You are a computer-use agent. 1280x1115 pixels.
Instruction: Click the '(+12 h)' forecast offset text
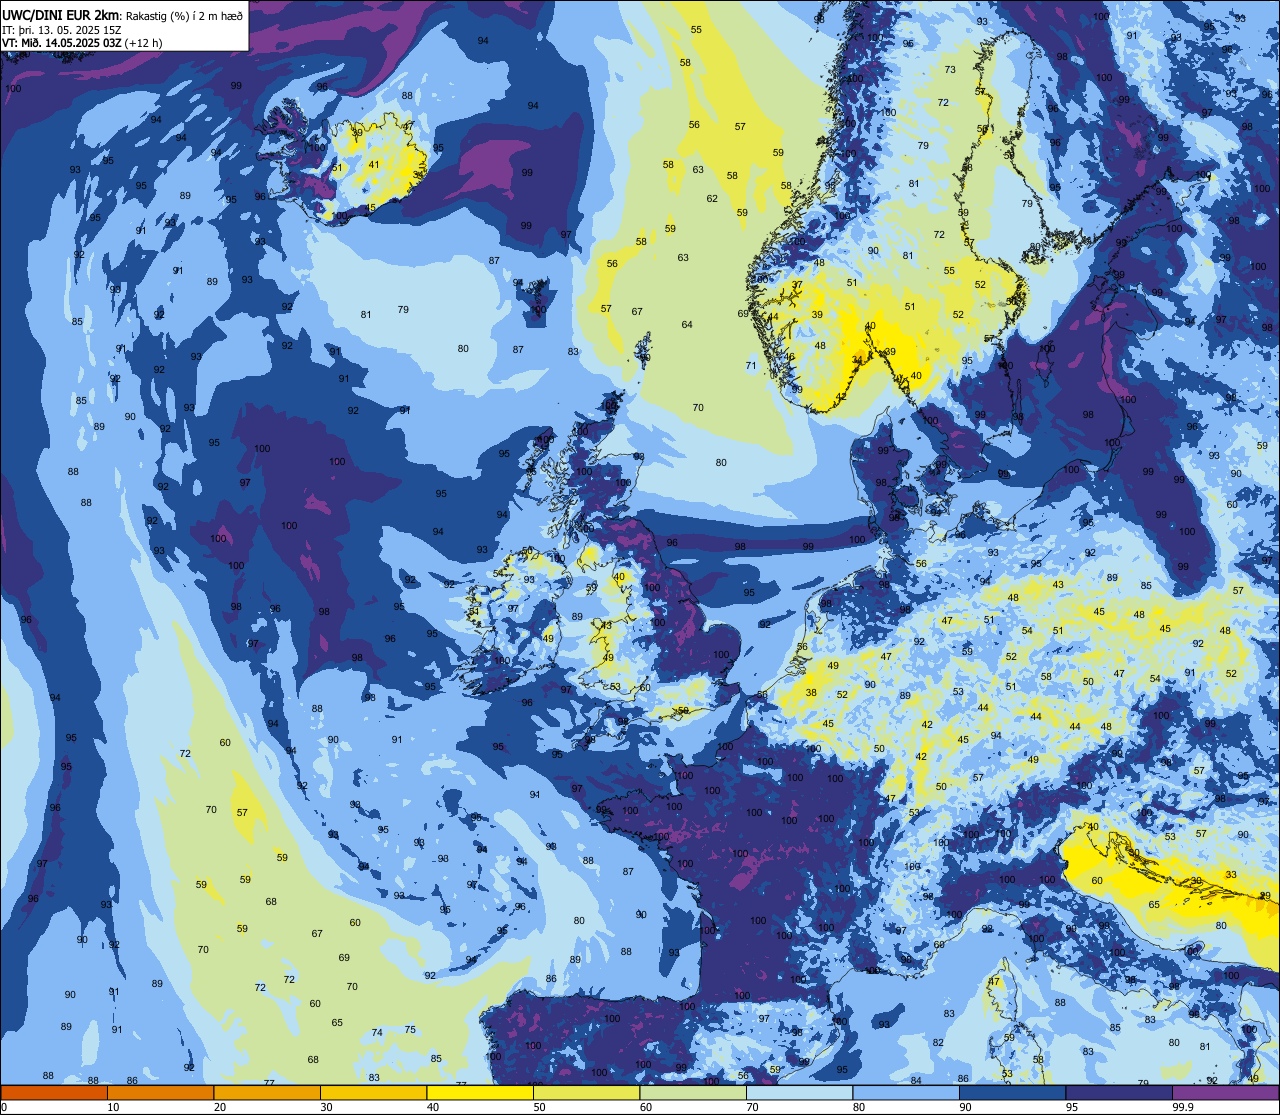[x=145, y=43]
